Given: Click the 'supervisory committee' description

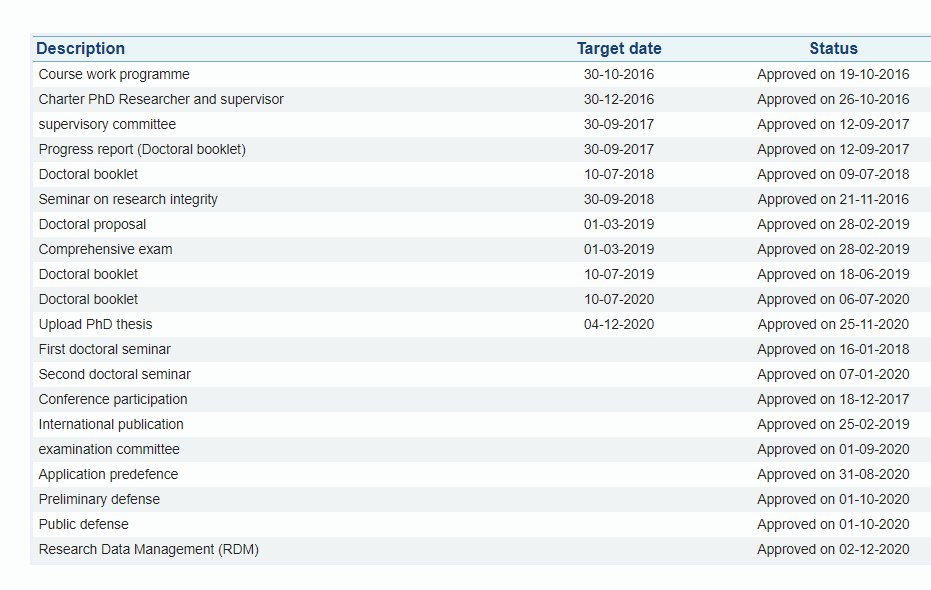Looking at the screenshot, I should pos(107,124).
